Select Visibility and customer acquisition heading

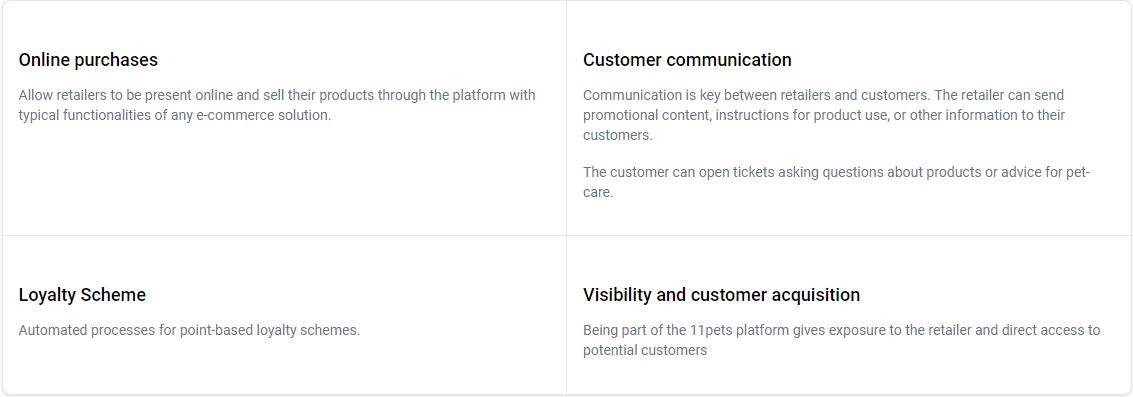[x=721, y=295]
